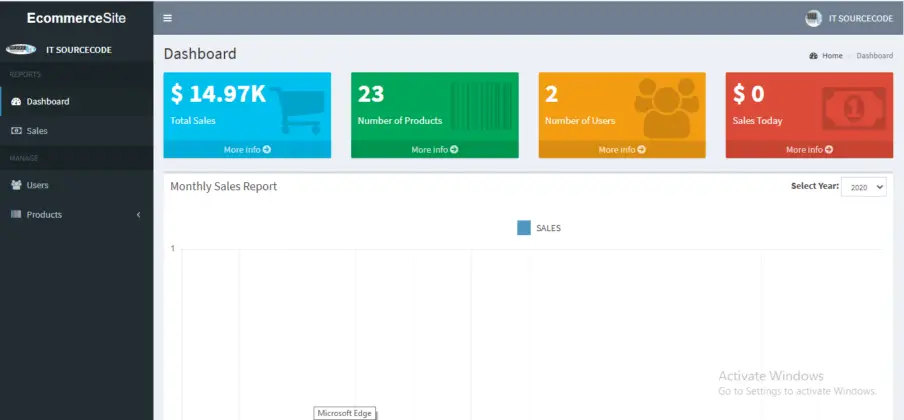Open the Dashboard sidebar menu item

coord(47,102)
